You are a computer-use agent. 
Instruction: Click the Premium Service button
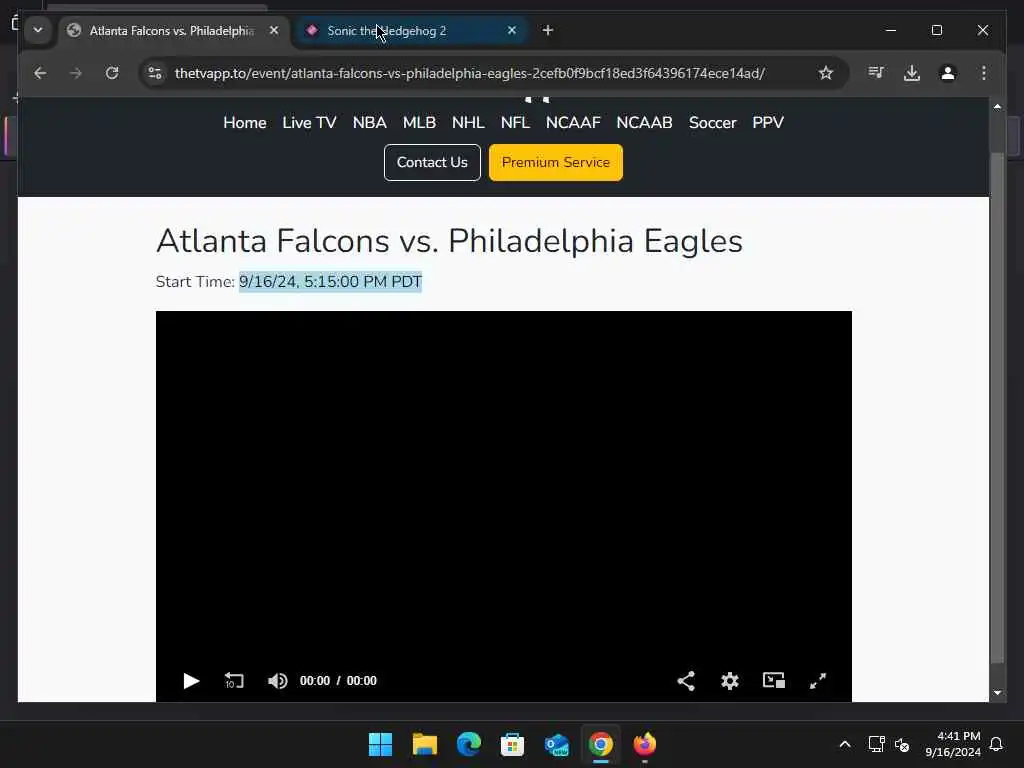(556, 163)
